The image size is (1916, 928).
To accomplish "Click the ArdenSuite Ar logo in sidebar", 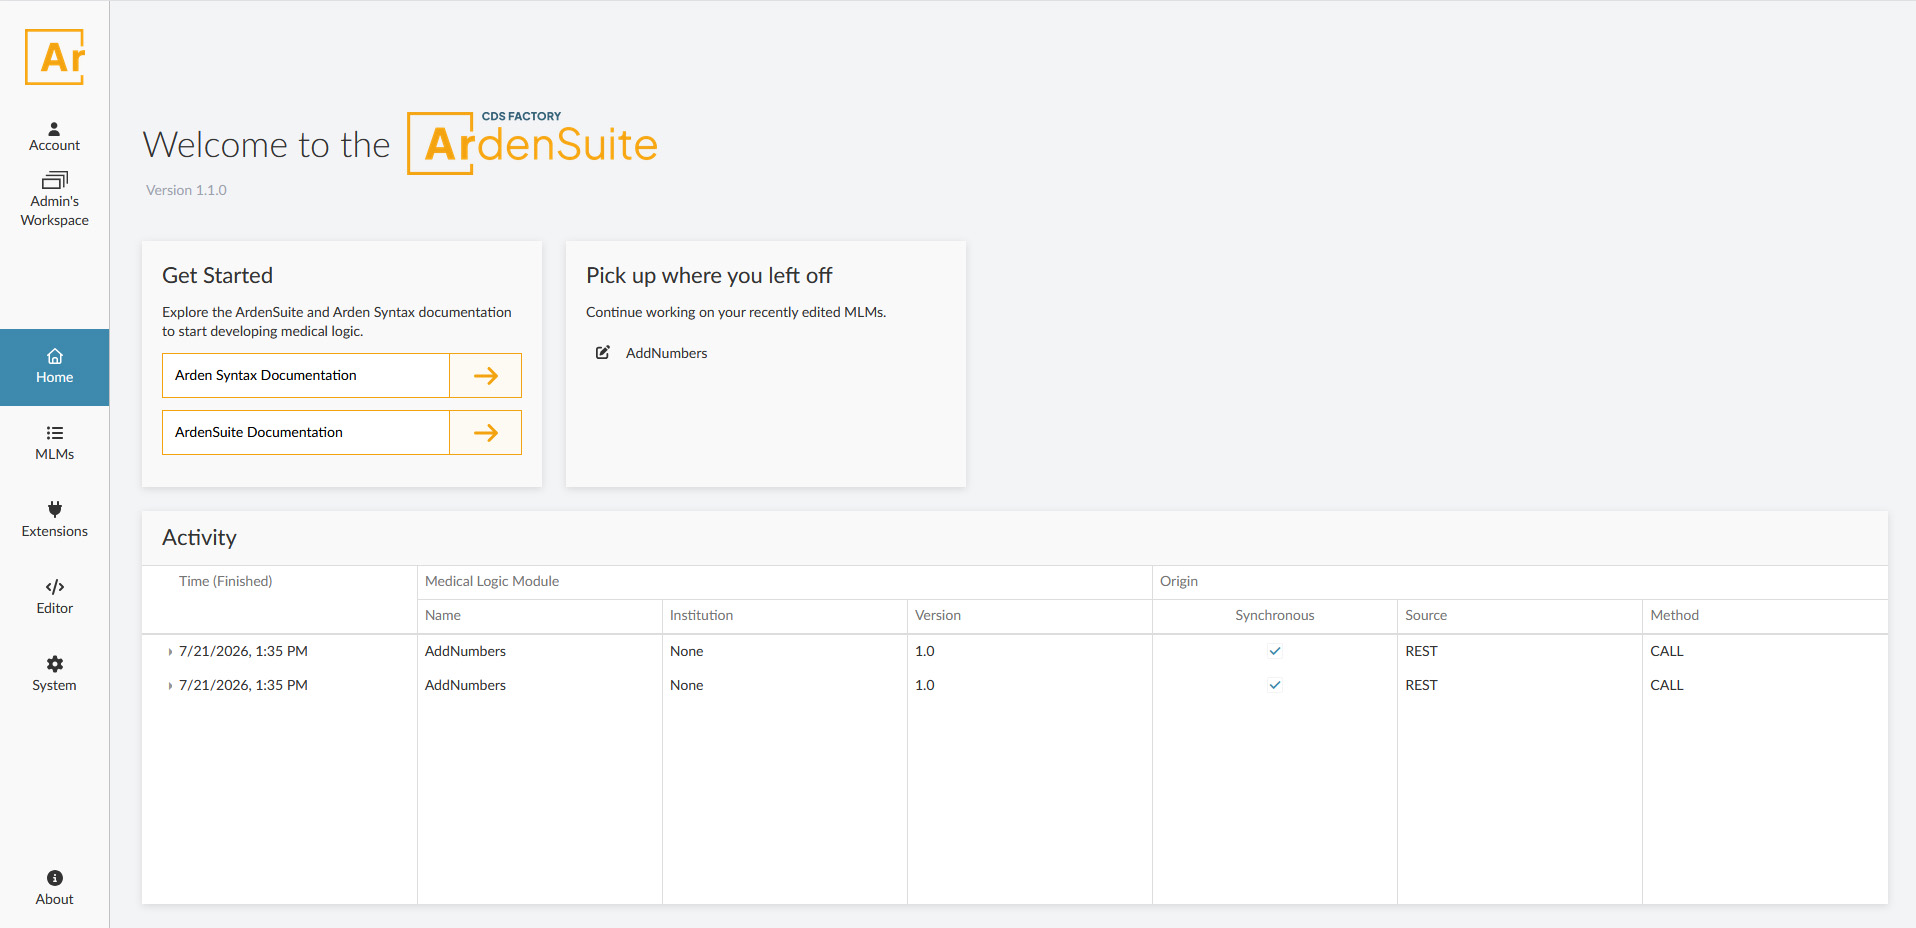I will point(55,57).
